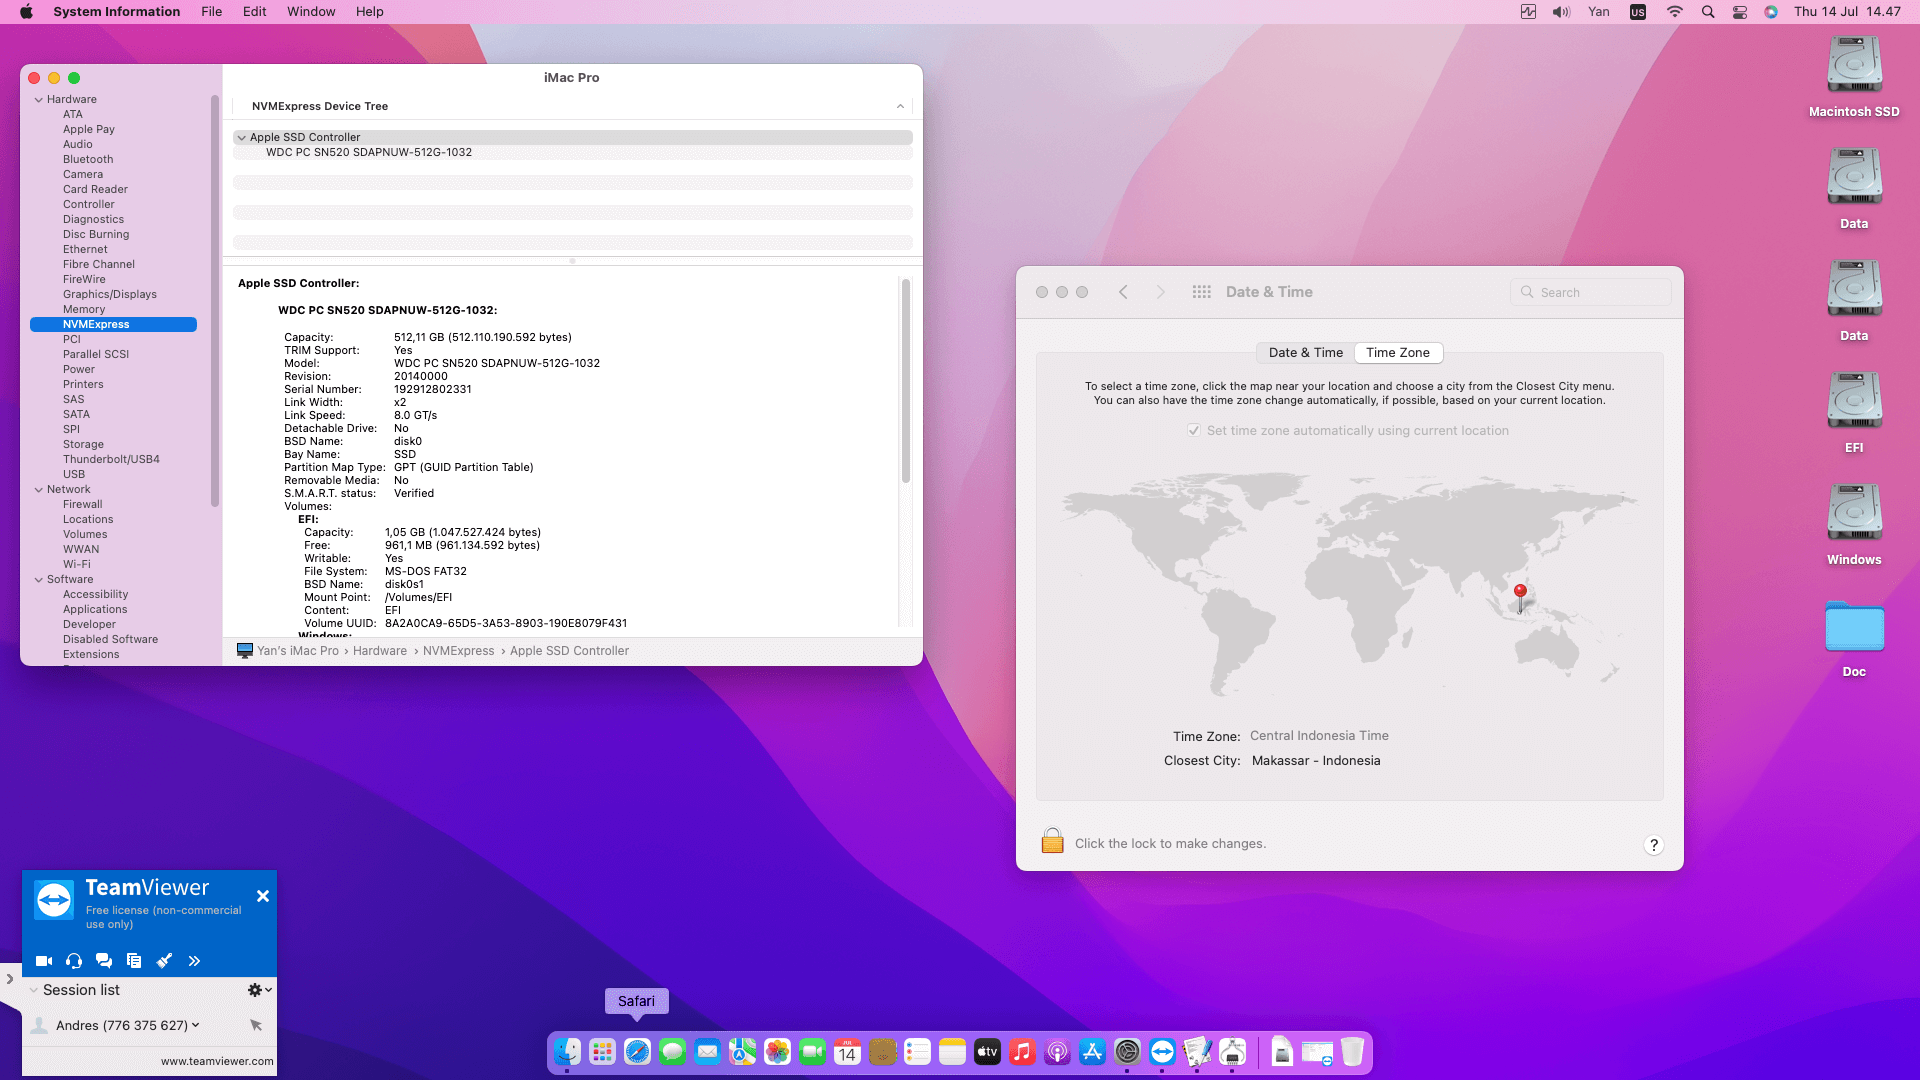Click TeamViewer video camera icon

(x=43, y=961)
